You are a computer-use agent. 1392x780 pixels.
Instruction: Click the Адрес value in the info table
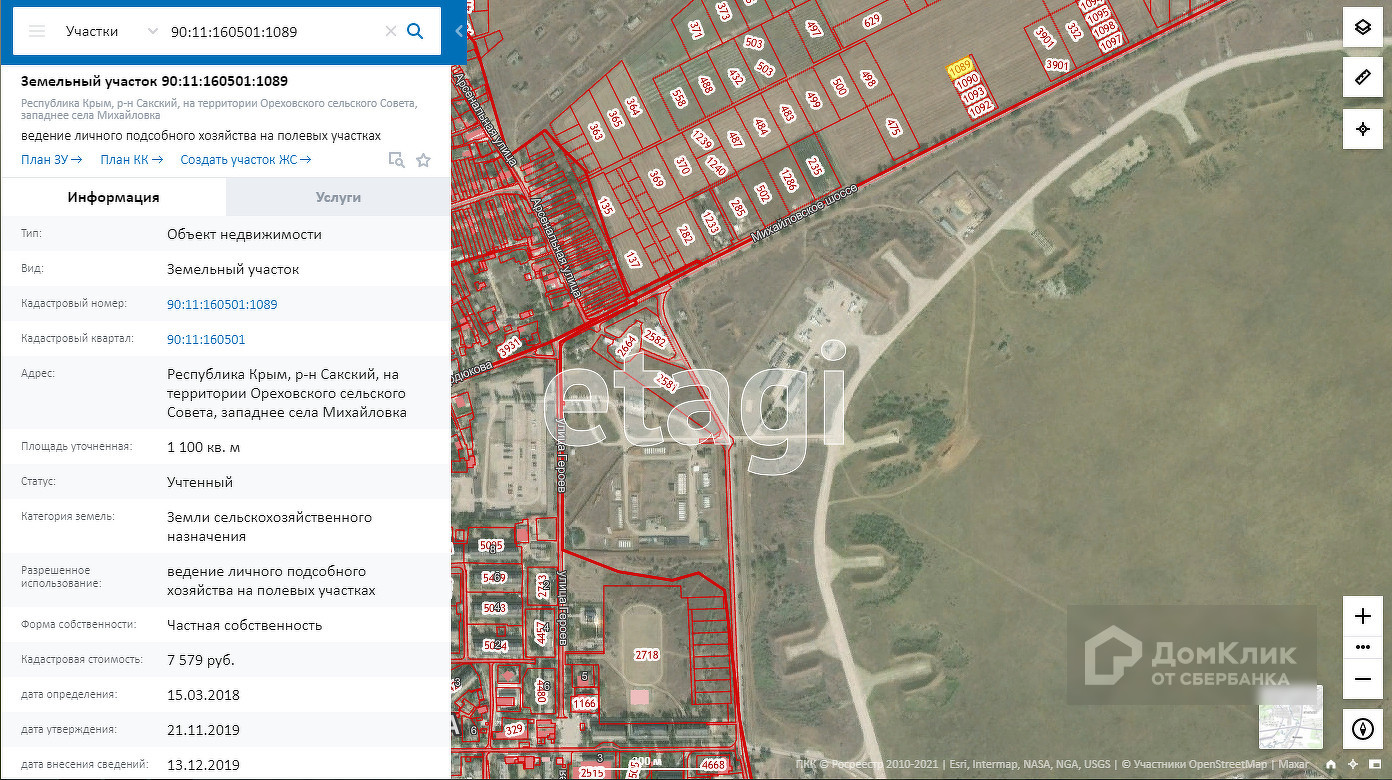click(287, 393)
